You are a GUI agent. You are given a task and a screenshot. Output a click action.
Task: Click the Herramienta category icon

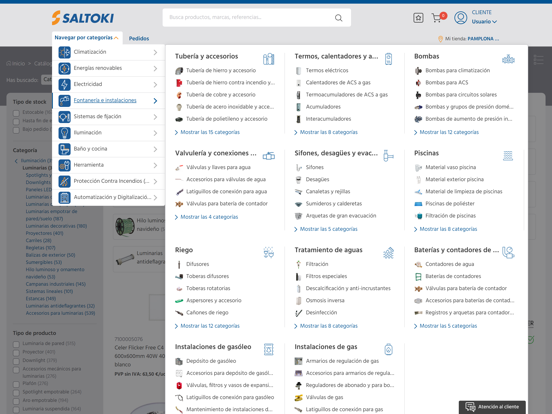coord(64,165)
